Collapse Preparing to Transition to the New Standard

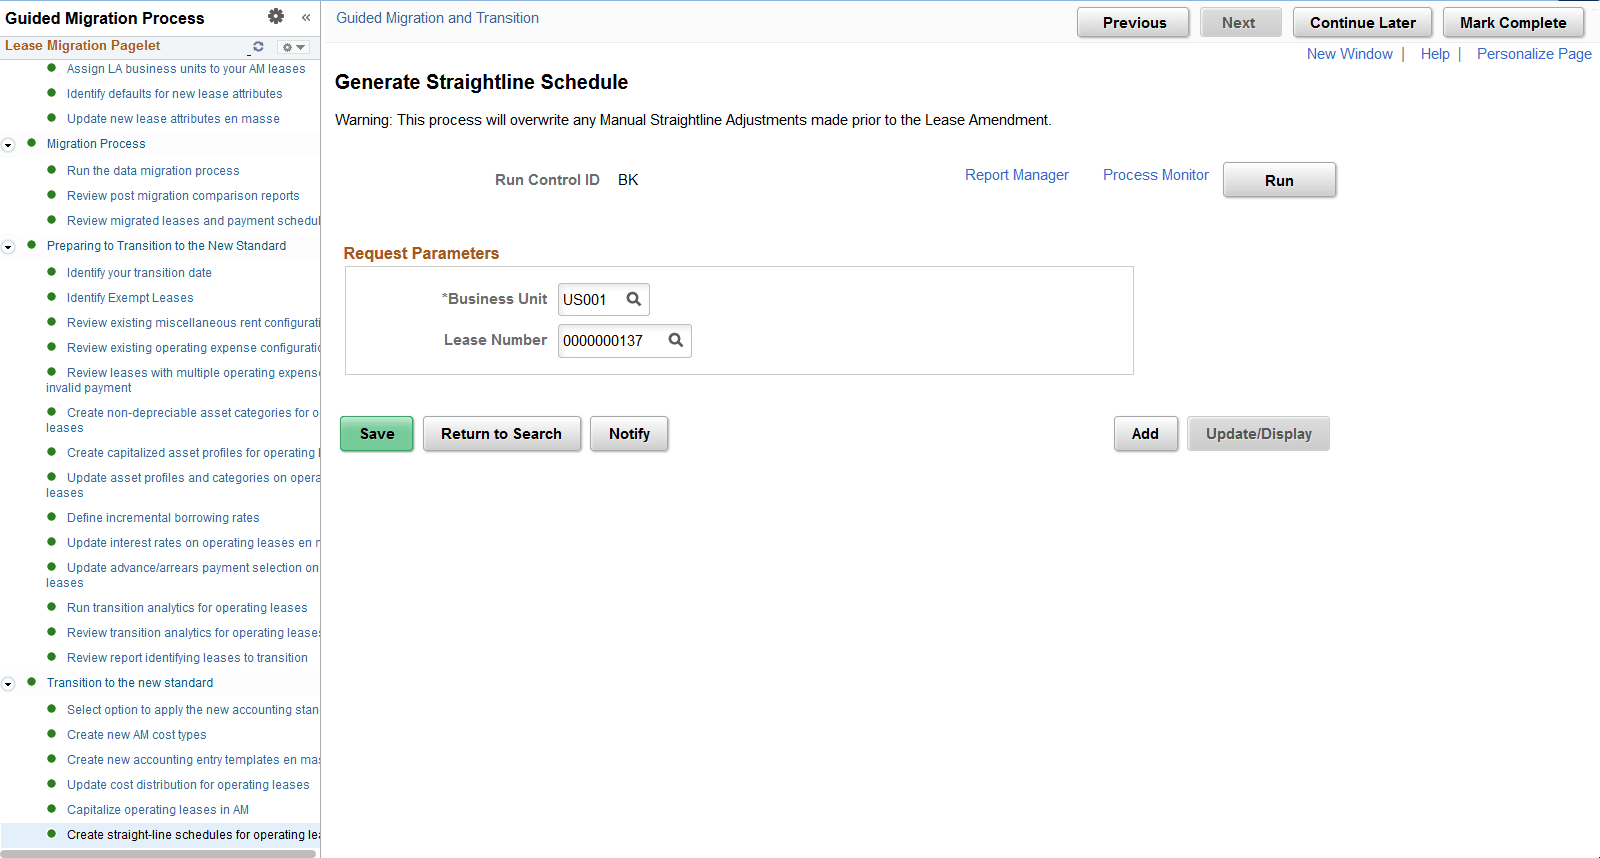pyautogui.click(x=8, y=246)
